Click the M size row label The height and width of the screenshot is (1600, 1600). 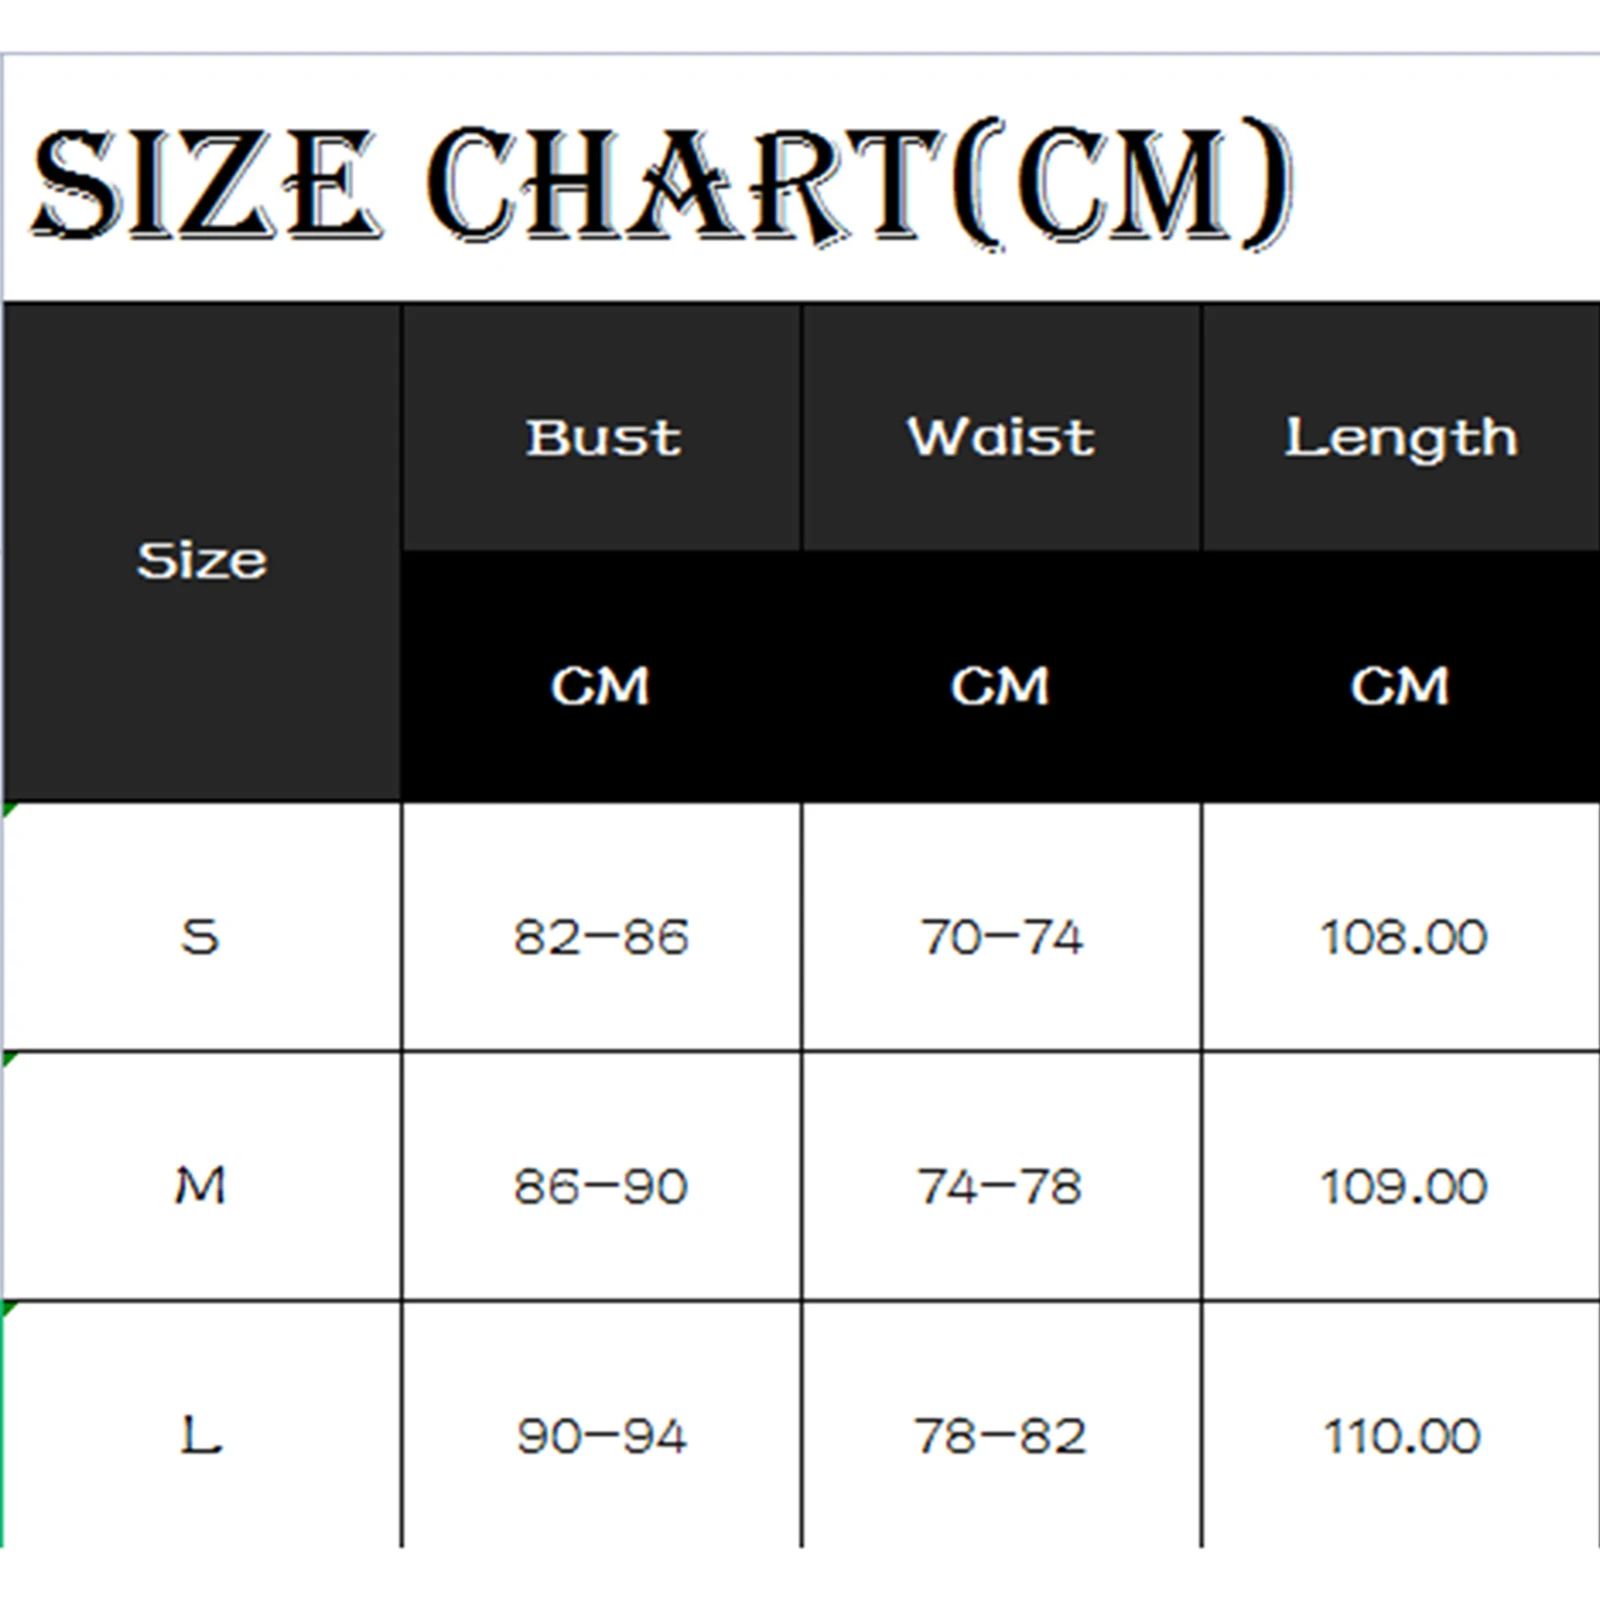click(x=200, y=1186)
